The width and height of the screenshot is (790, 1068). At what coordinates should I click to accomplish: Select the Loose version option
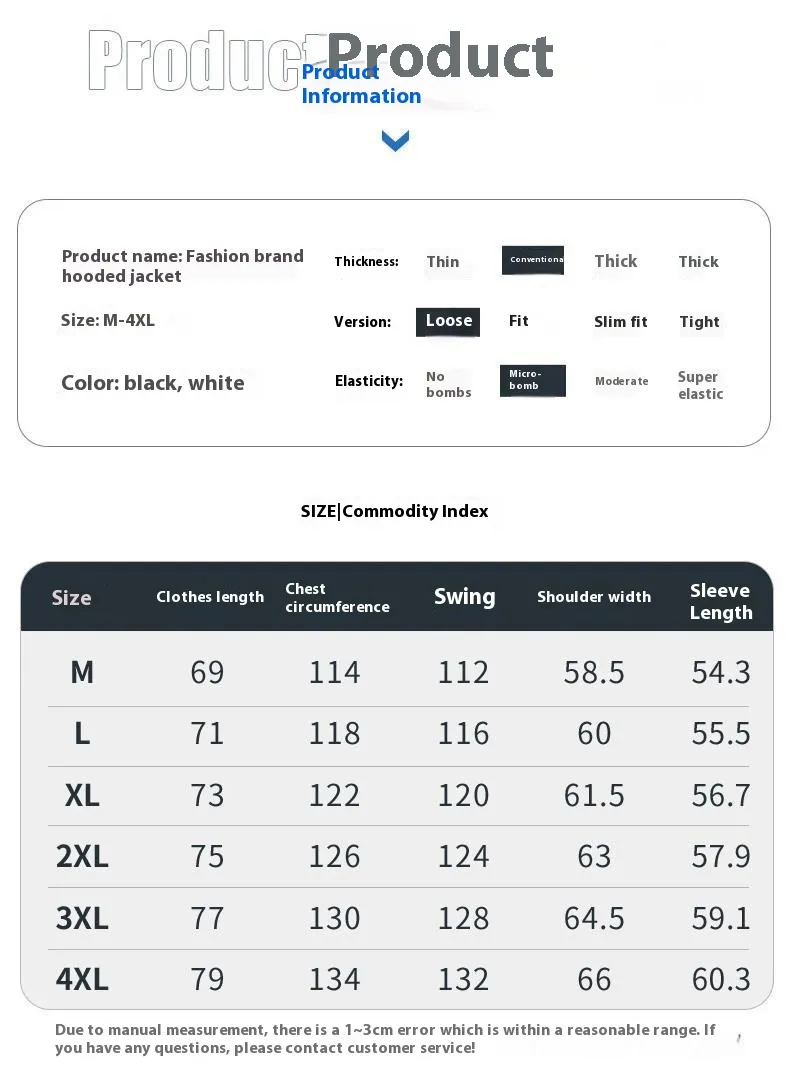click(x=447, y=321)
